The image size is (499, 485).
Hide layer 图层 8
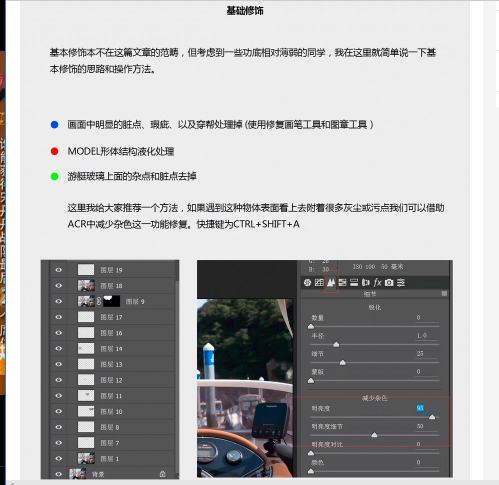[x=59, y=427]
